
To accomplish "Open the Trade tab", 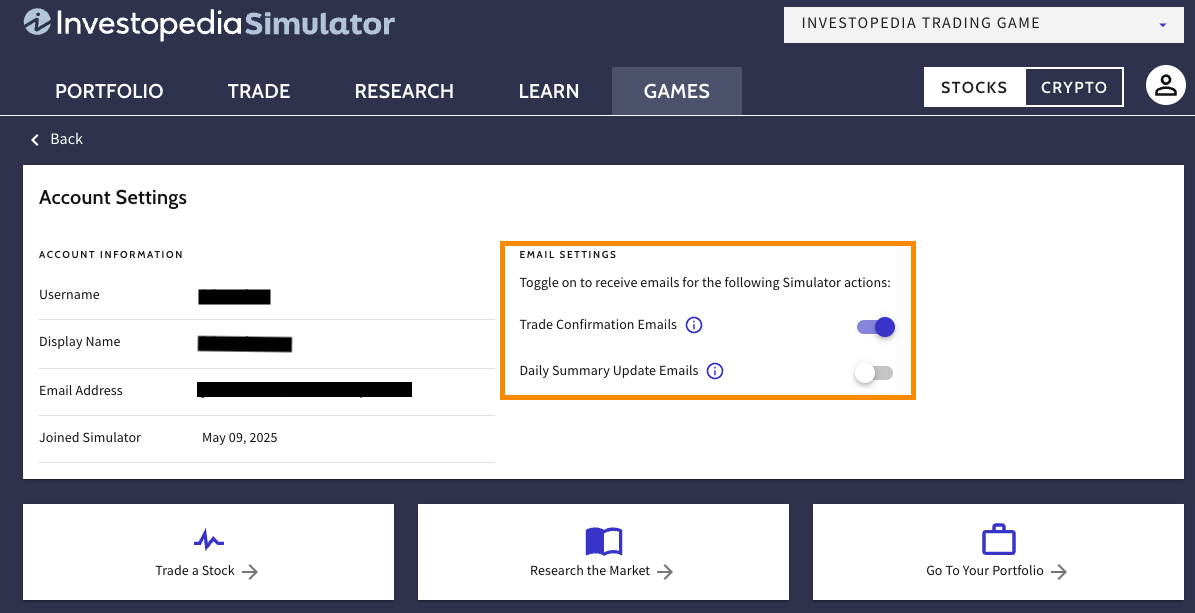I will 258,91.
